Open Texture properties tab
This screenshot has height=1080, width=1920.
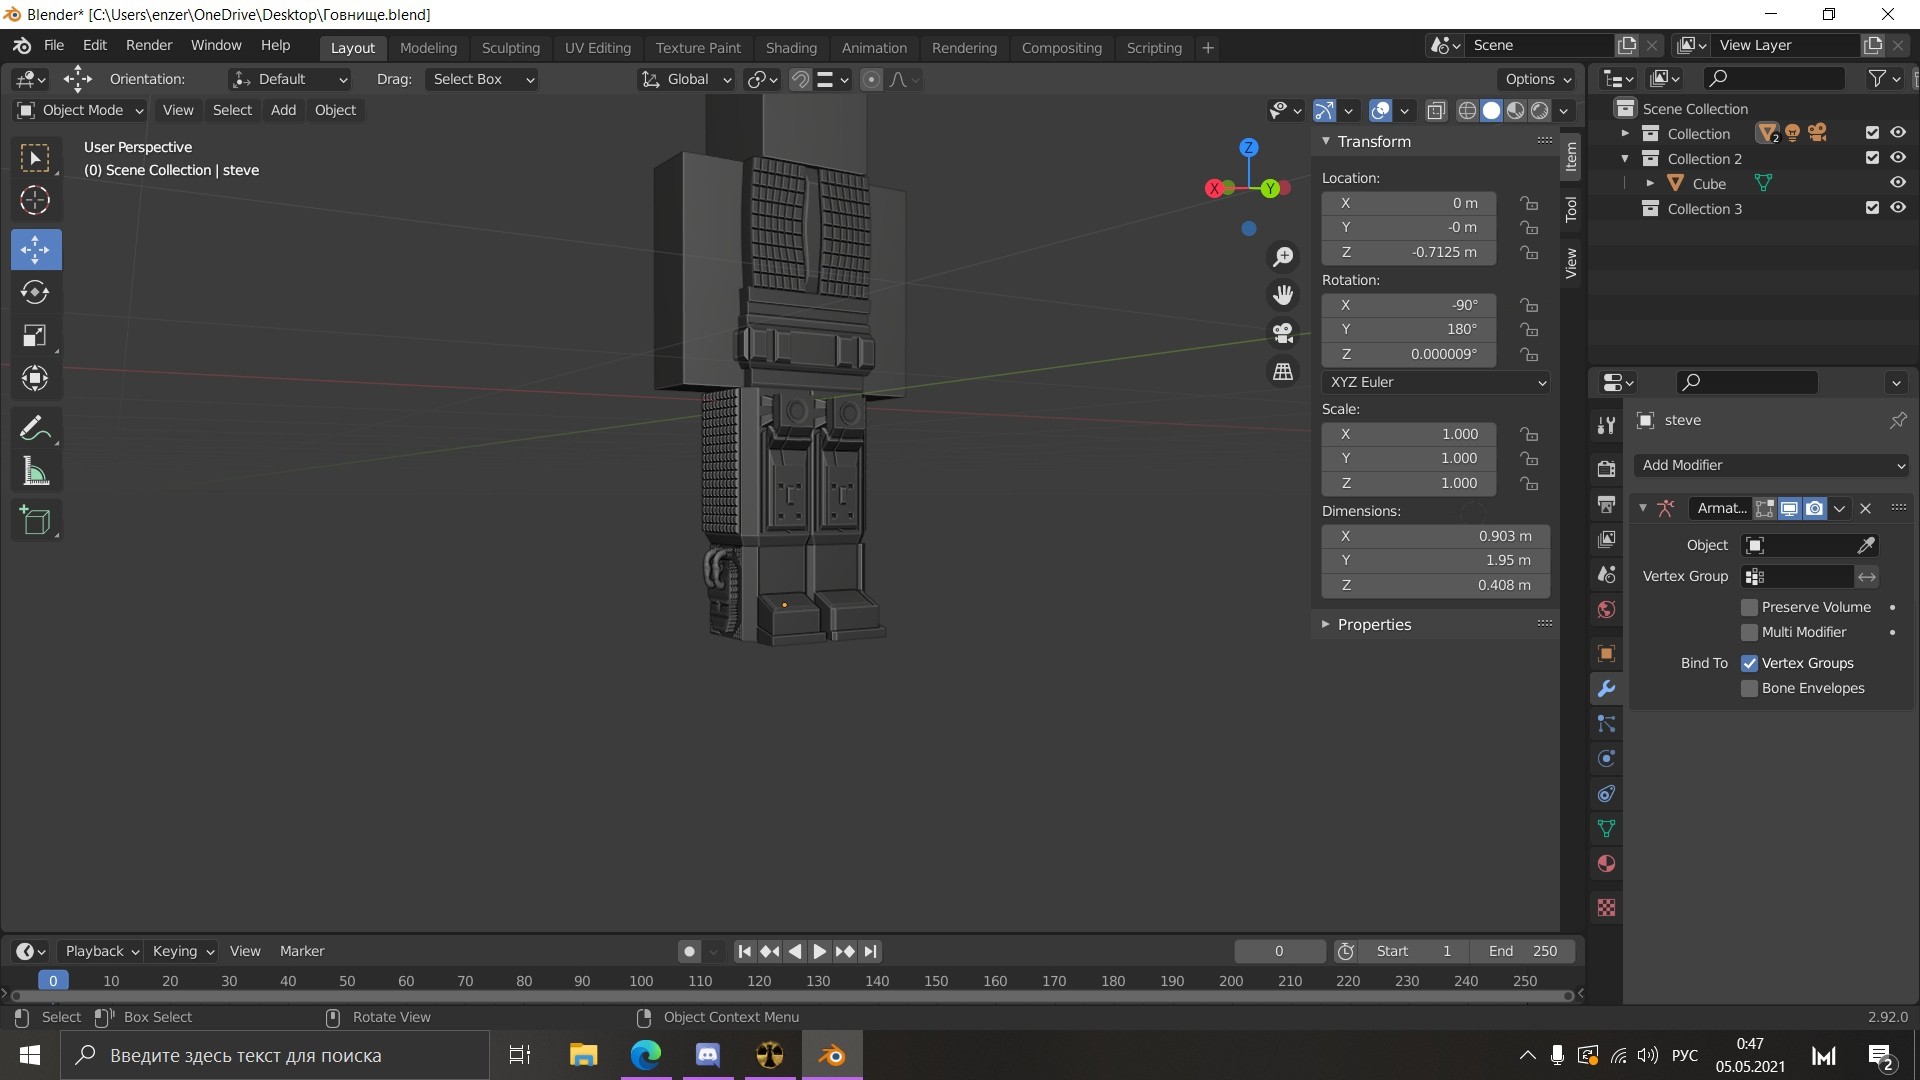point(1606,907)
